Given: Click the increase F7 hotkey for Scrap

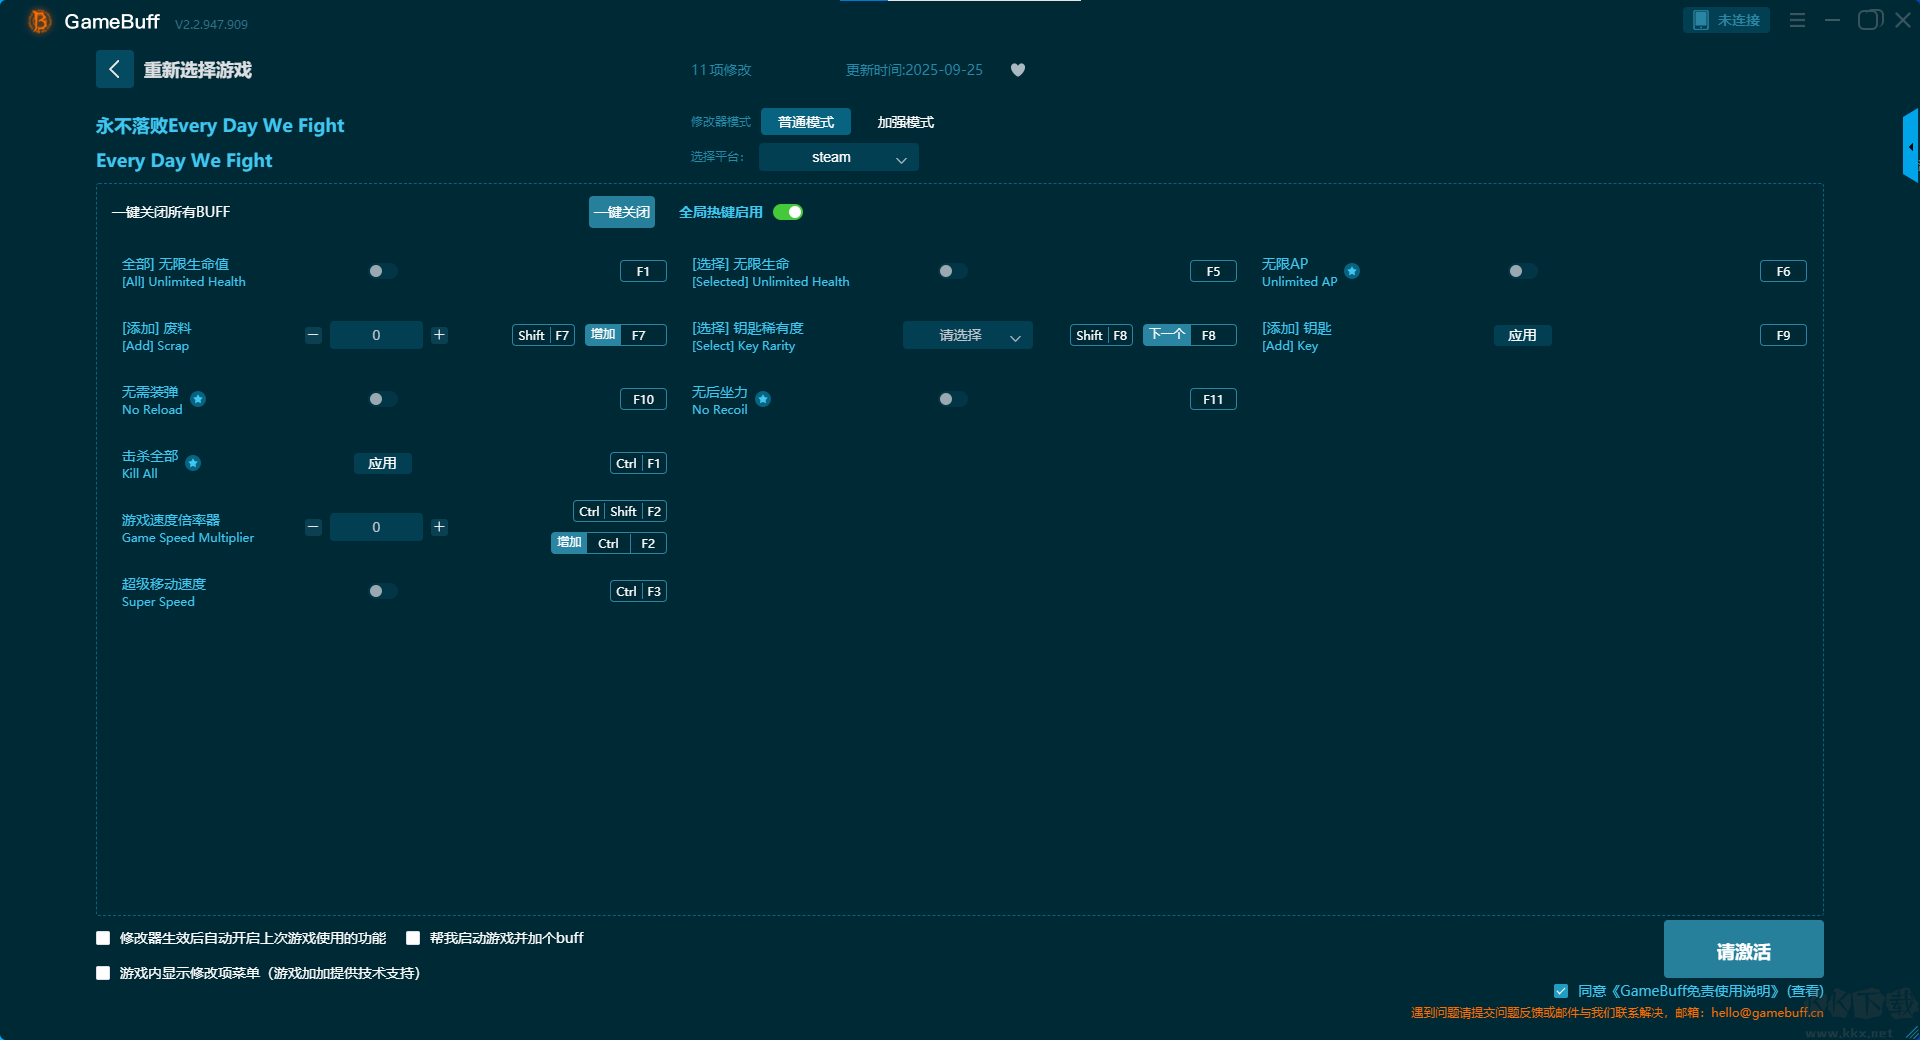Looking at the screenshot, I should click(x=626, y=335).
